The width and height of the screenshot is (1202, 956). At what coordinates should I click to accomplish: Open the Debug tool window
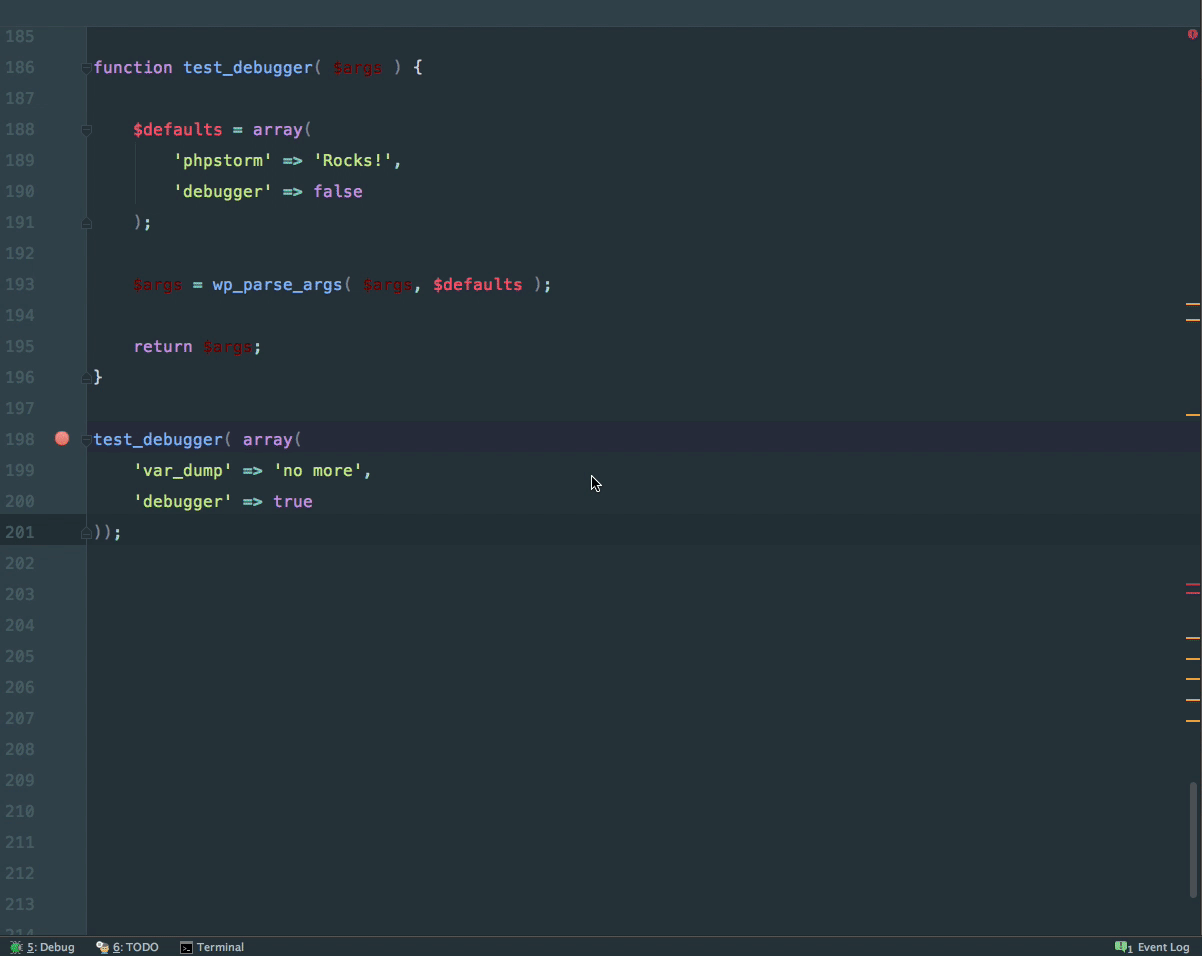click(x=42, y=947)
